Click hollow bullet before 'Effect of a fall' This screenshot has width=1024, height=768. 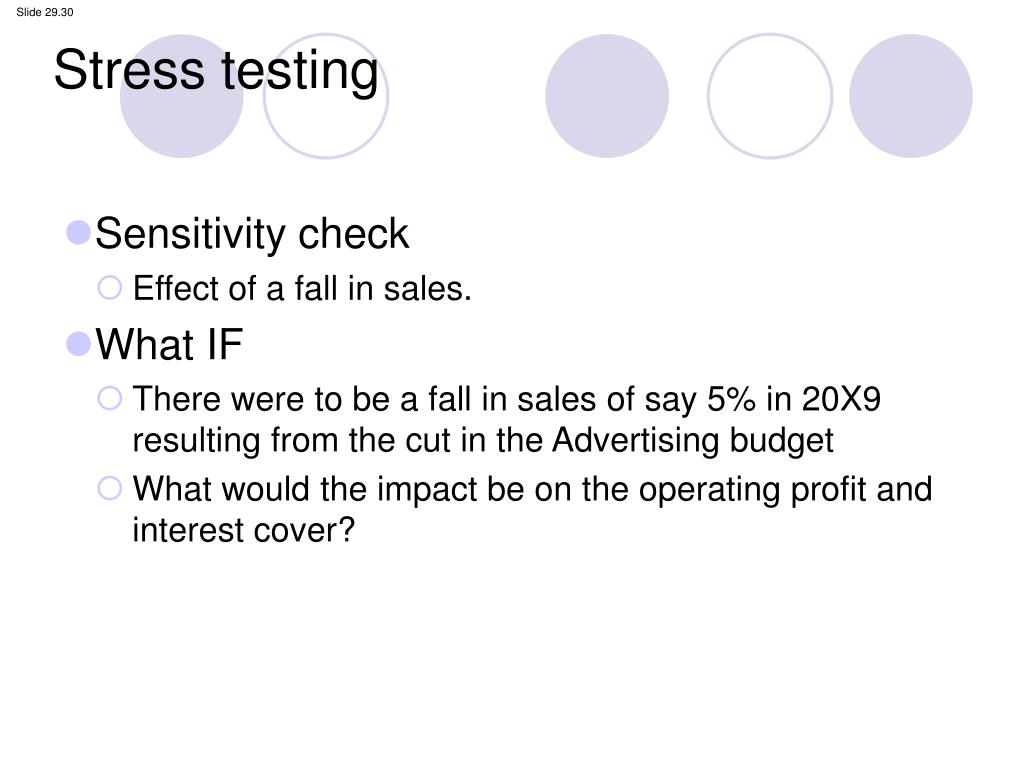coord(110,287)
